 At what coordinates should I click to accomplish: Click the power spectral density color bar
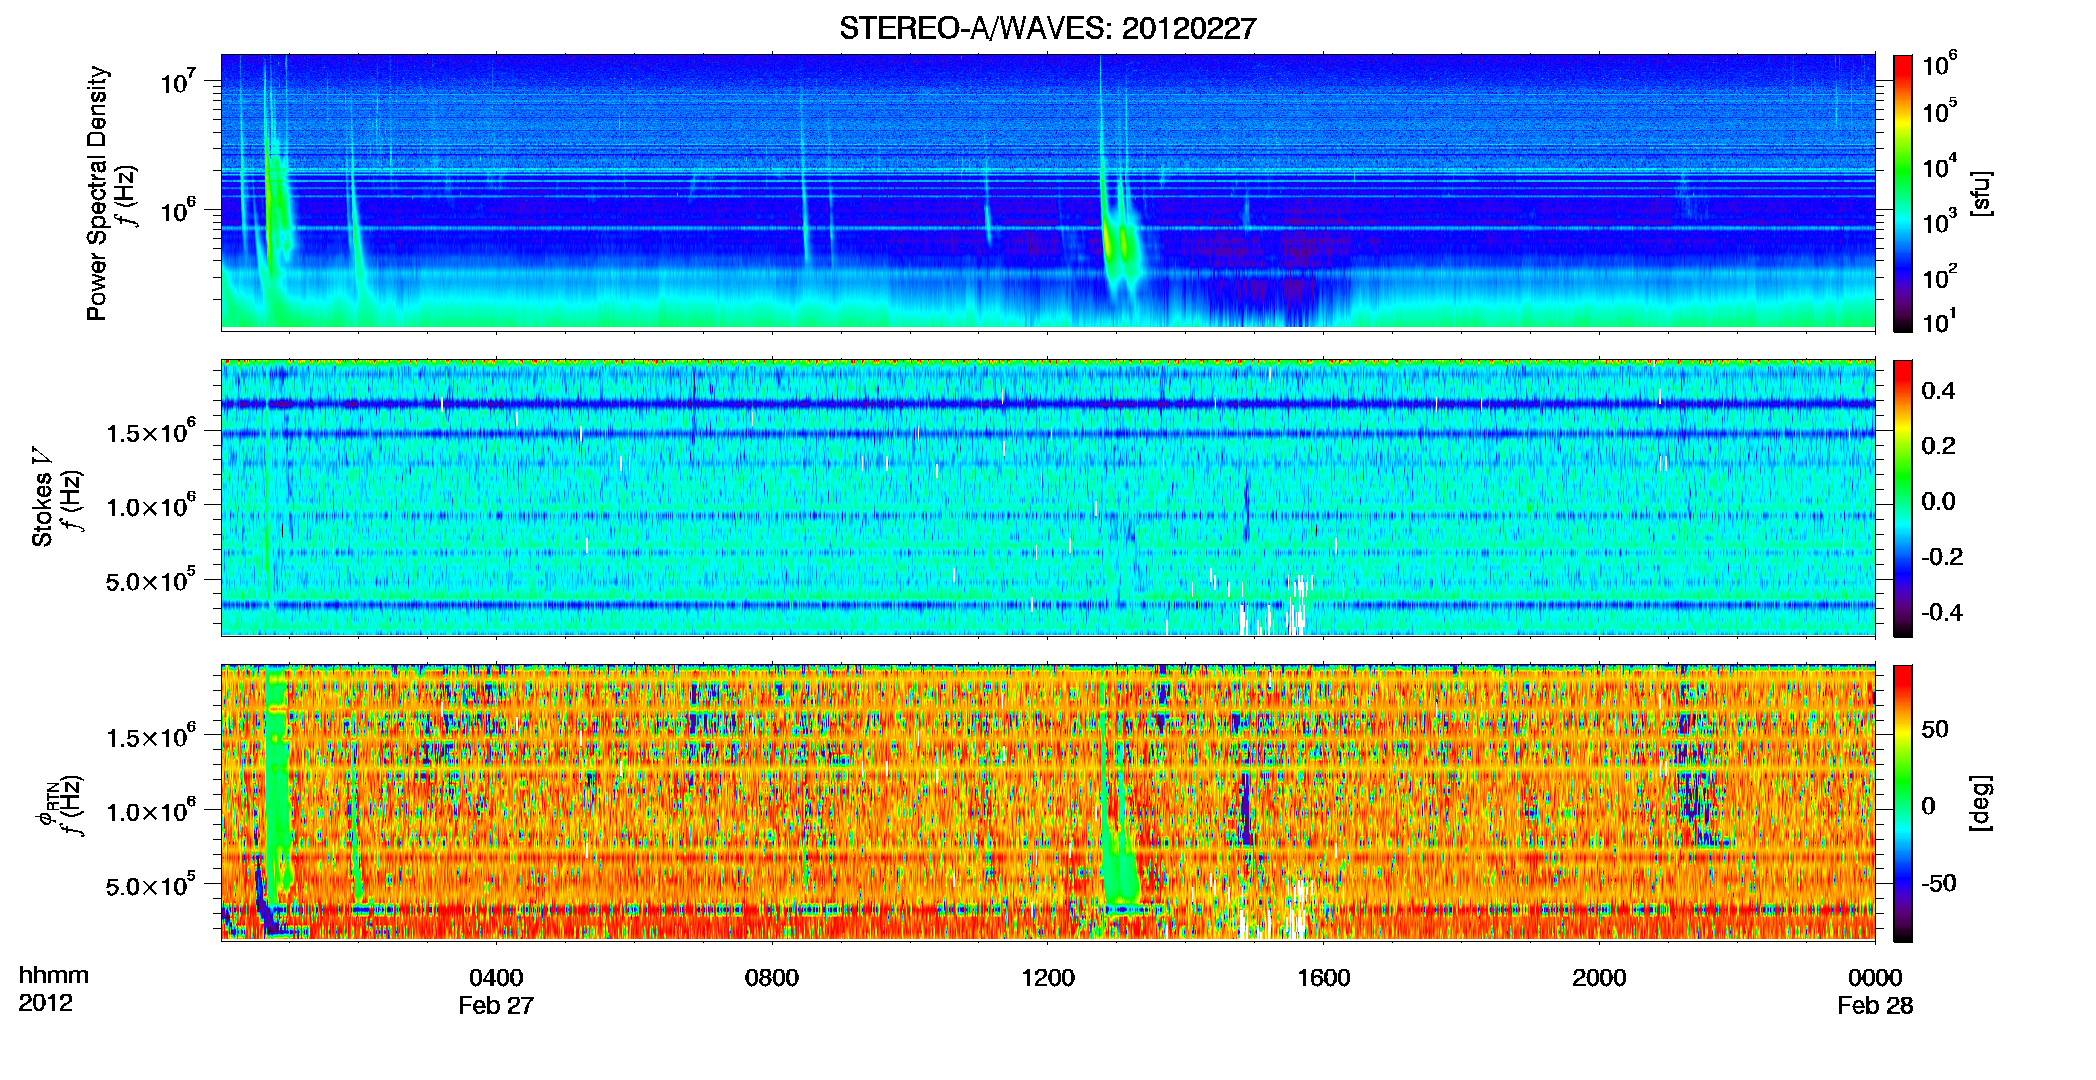click(1903, 193)
